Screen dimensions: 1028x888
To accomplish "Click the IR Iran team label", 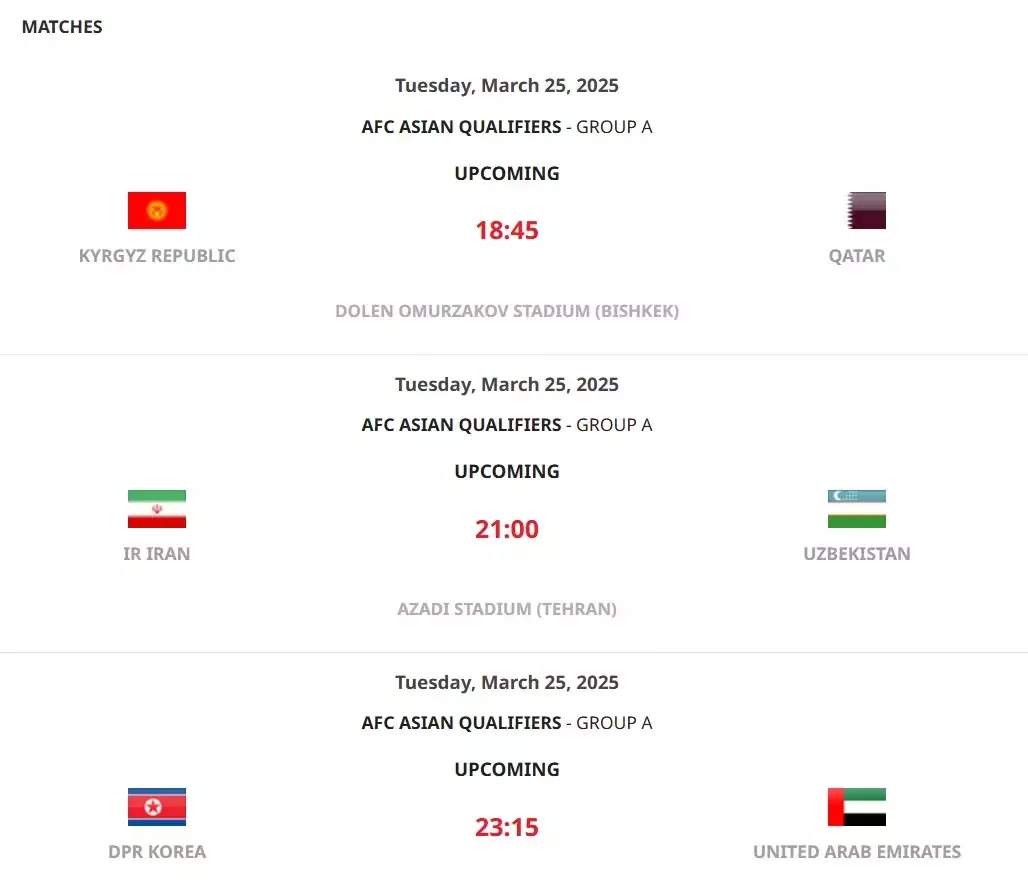I will pos(157,554).
